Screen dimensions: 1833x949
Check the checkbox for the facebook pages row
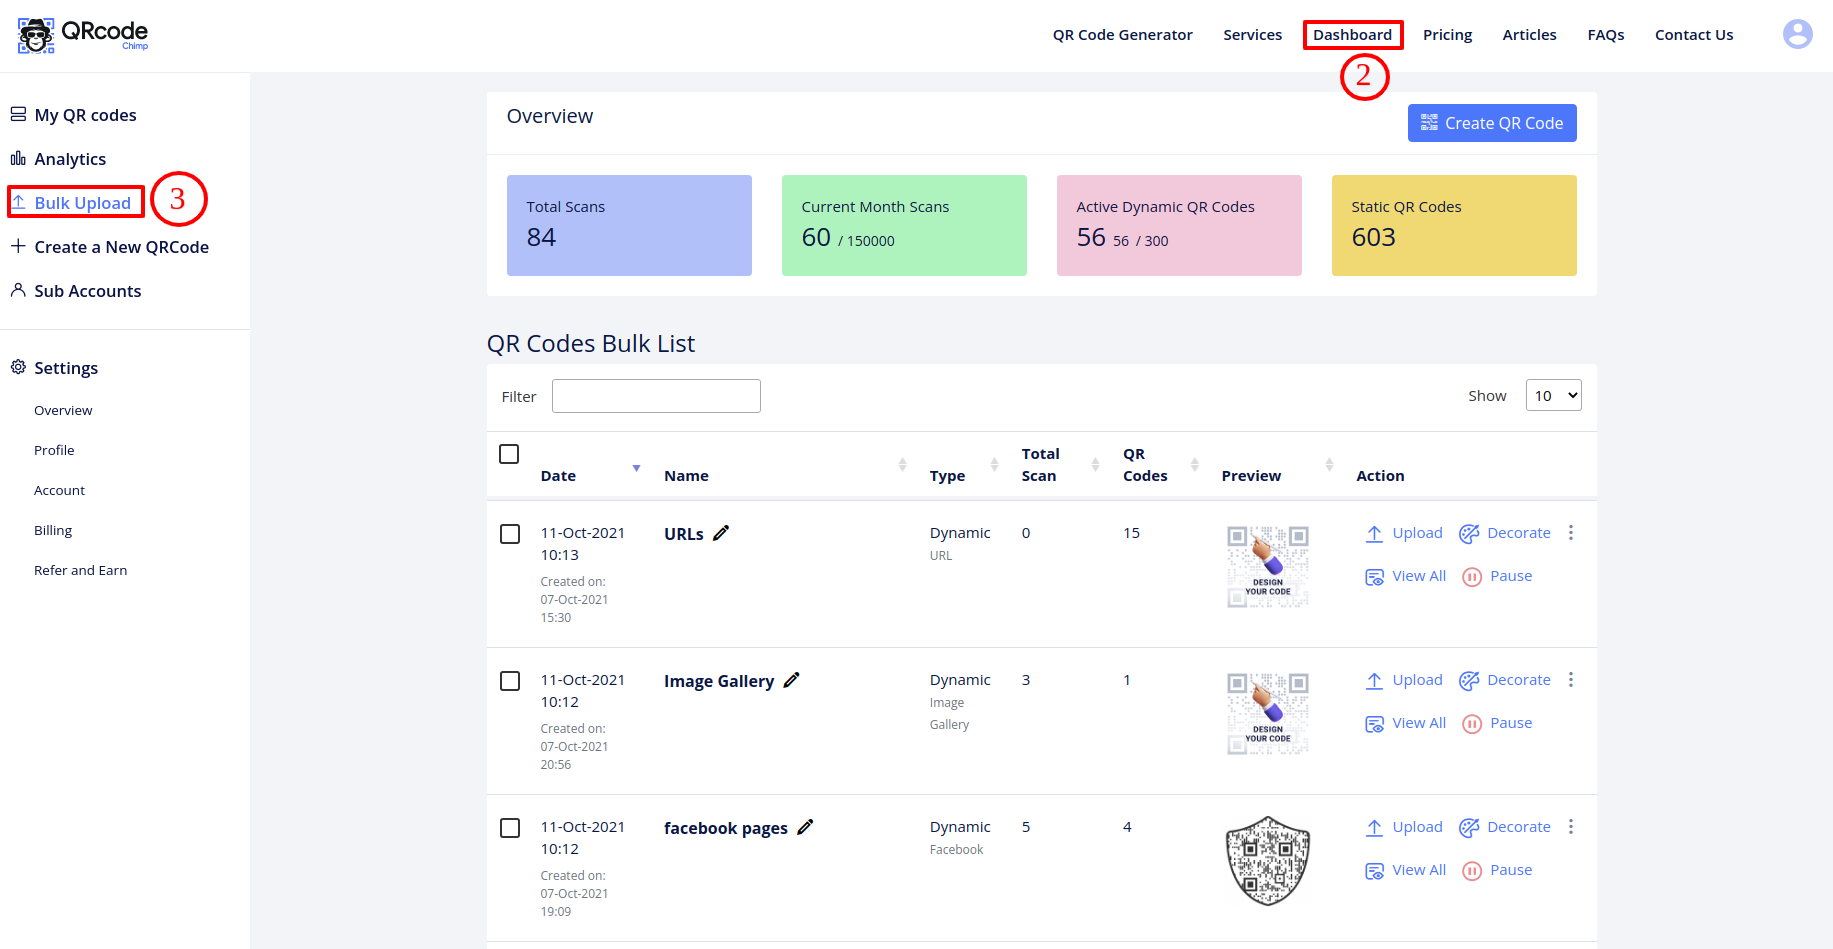coord(510,828)
